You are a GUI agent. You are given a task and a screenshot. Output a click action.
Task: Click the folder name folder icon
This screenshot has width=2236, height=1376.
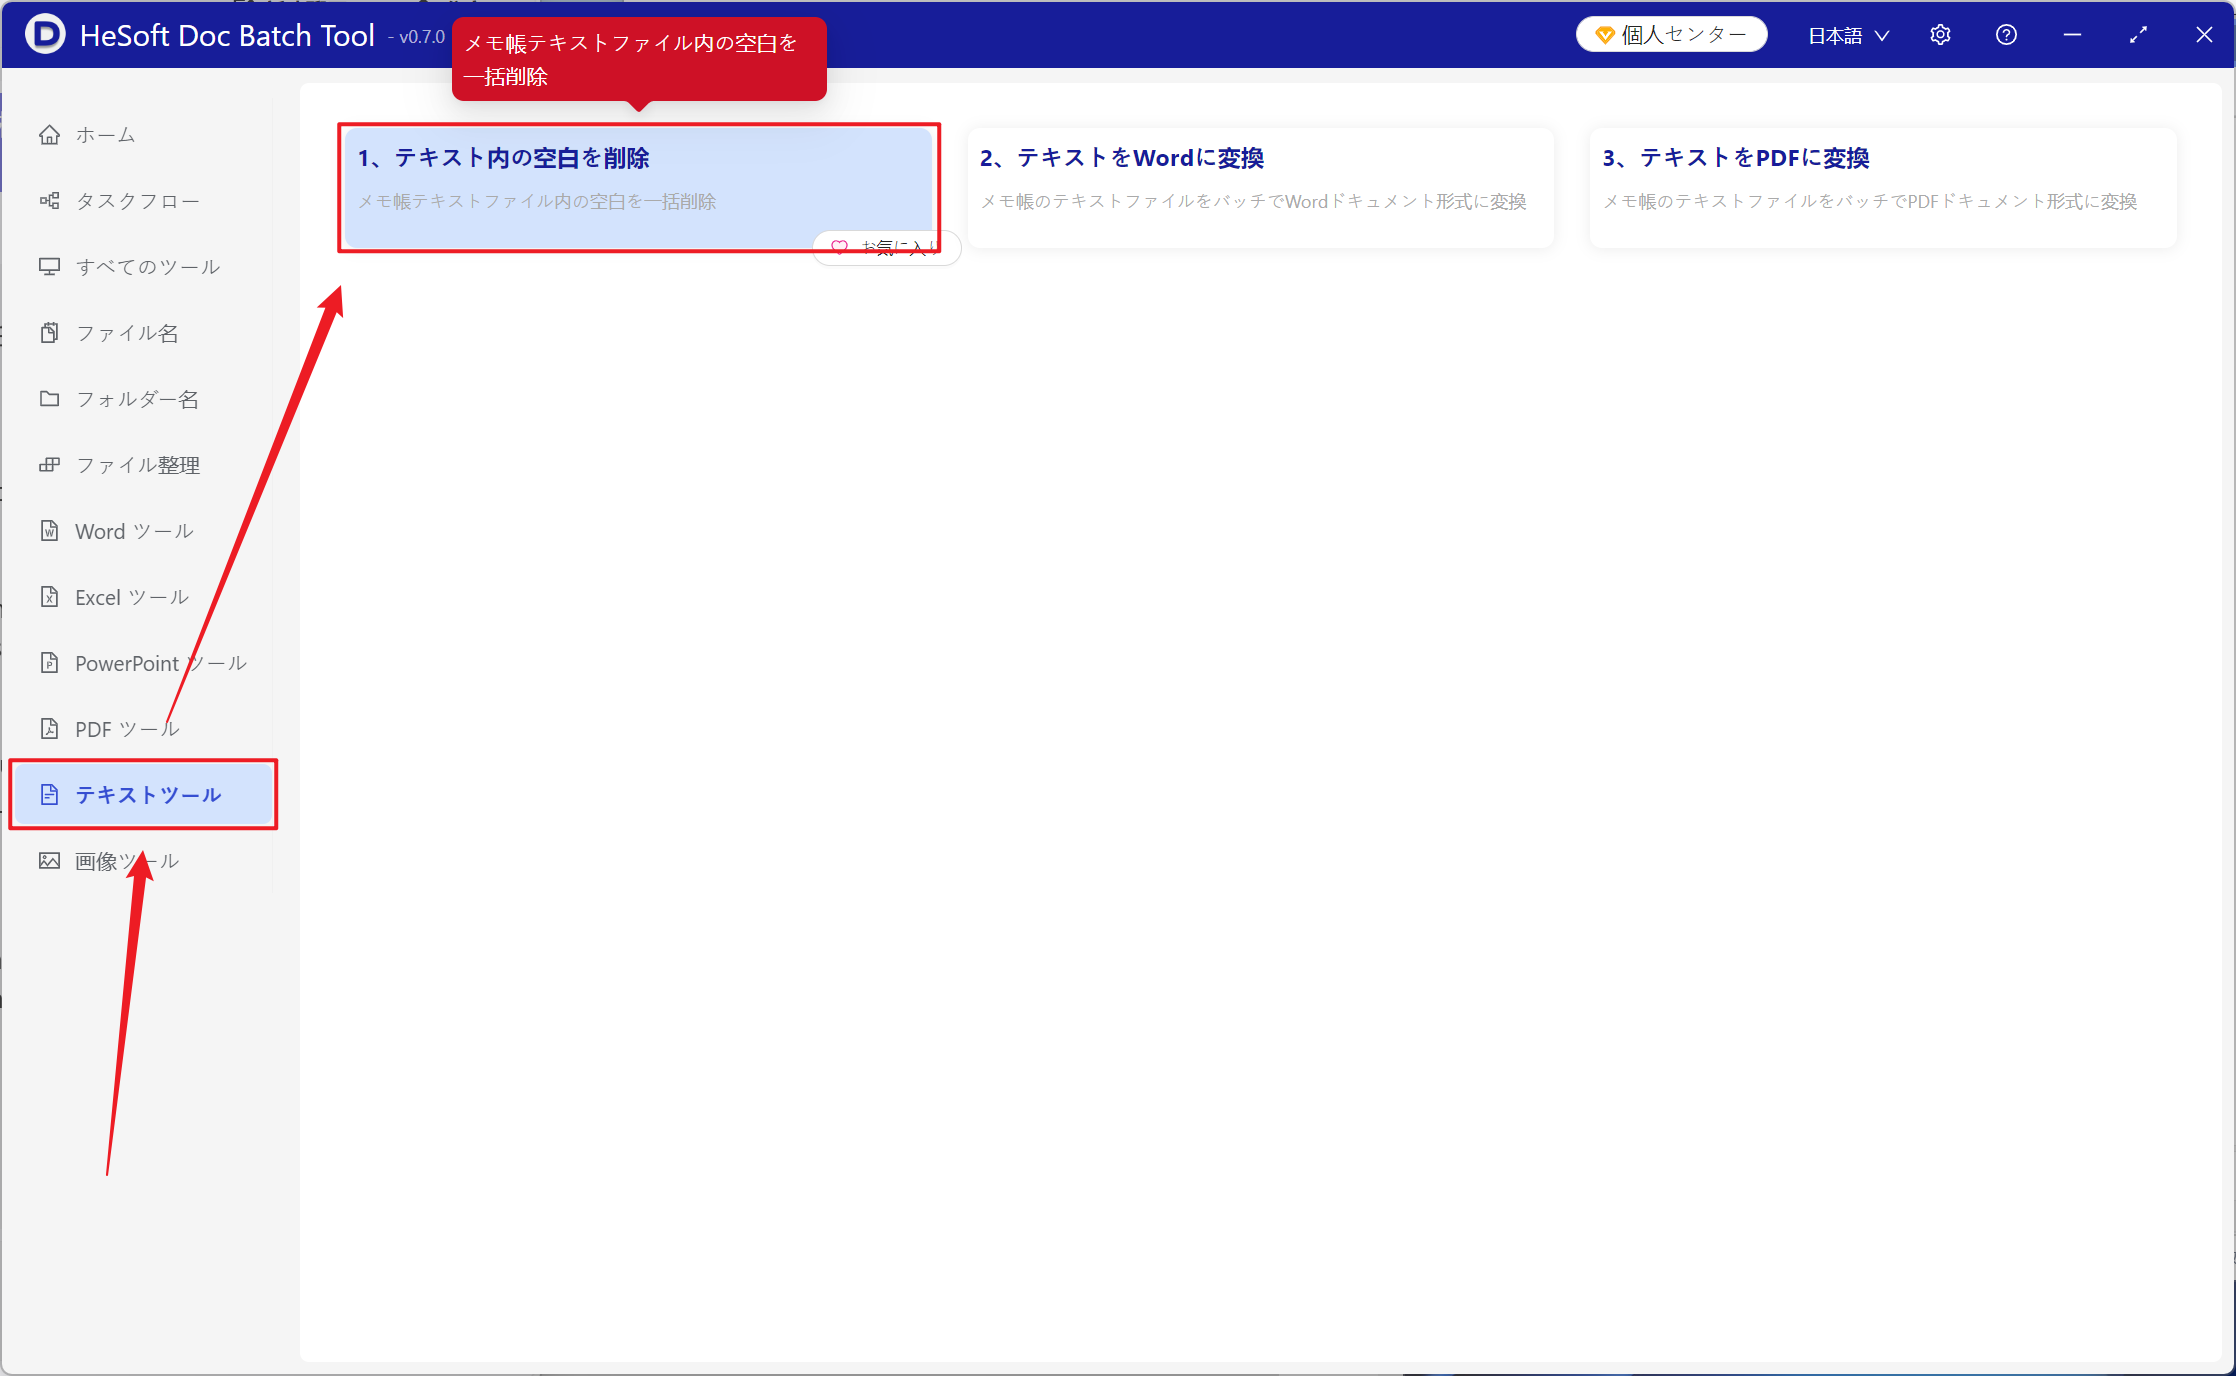click(49, 399)
